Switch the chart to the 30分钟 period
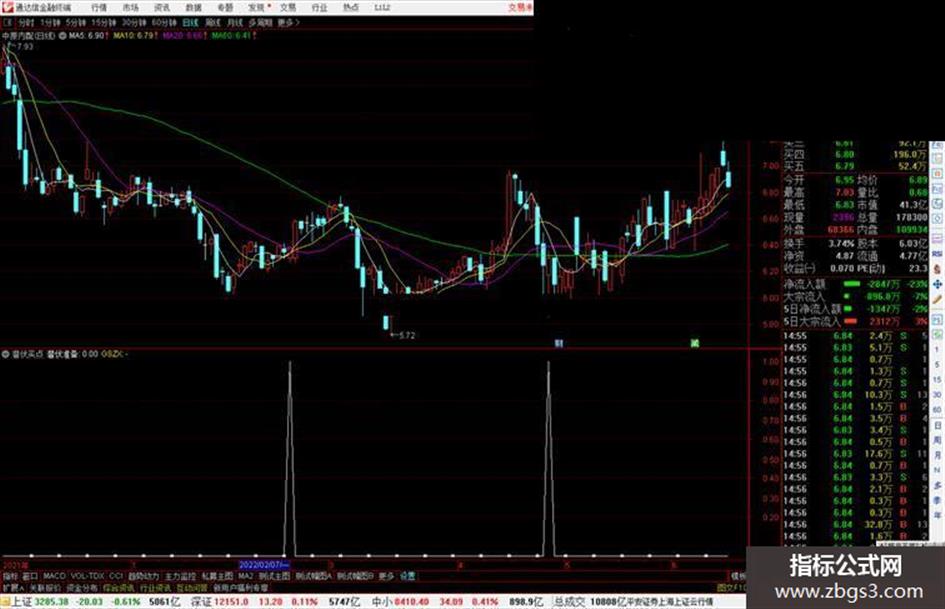The image size is (945, 609). click(x=134, y=23)
